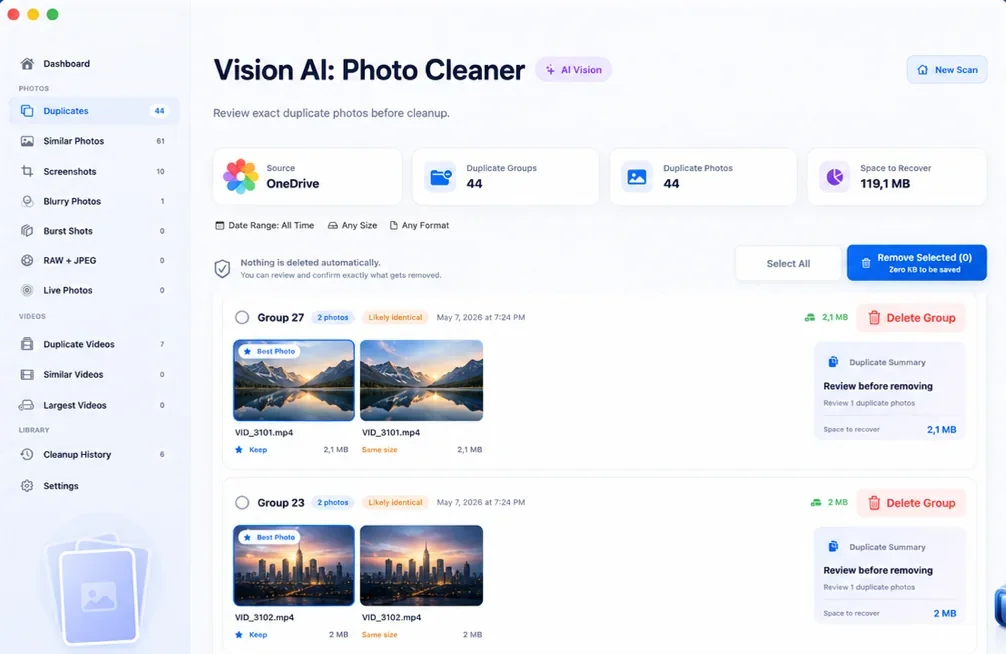Open the Live Photos sidebar icon
Viewport: 1006px width, 654px height.
click(x=27, y=290)
